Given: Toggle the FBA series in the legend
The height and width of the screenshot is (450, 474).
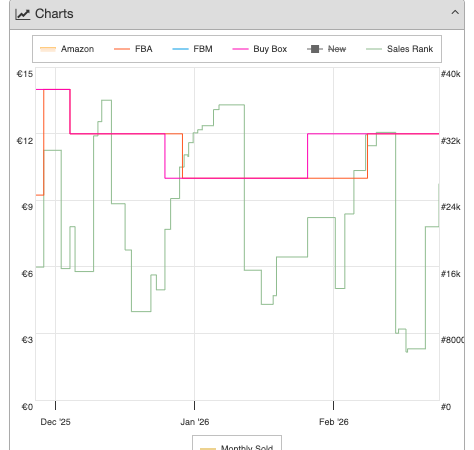Looking at the screenshot, I should 133,49.
